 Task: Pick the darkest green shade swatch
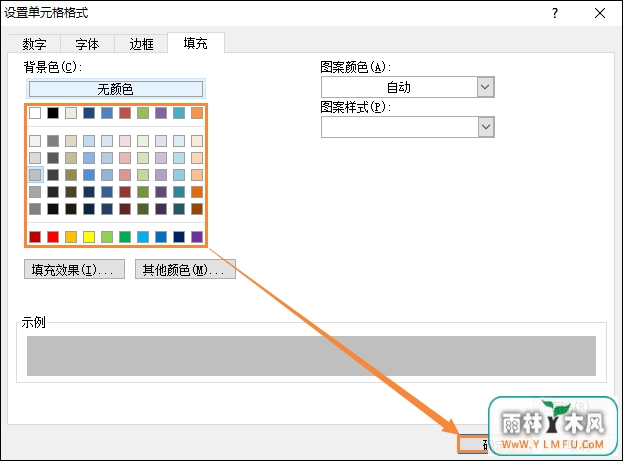coord(143,209)
